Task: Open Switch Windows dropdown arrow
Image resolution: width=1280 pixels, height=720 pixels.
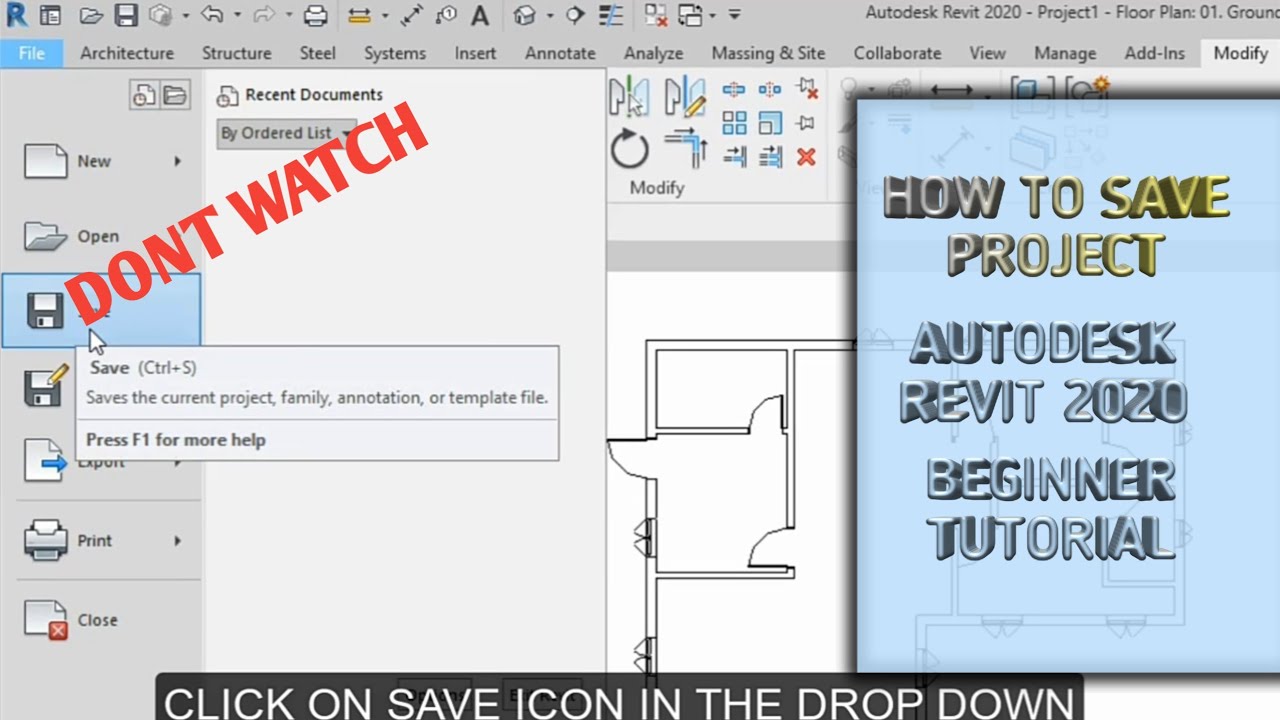Action: click(712, 15)
